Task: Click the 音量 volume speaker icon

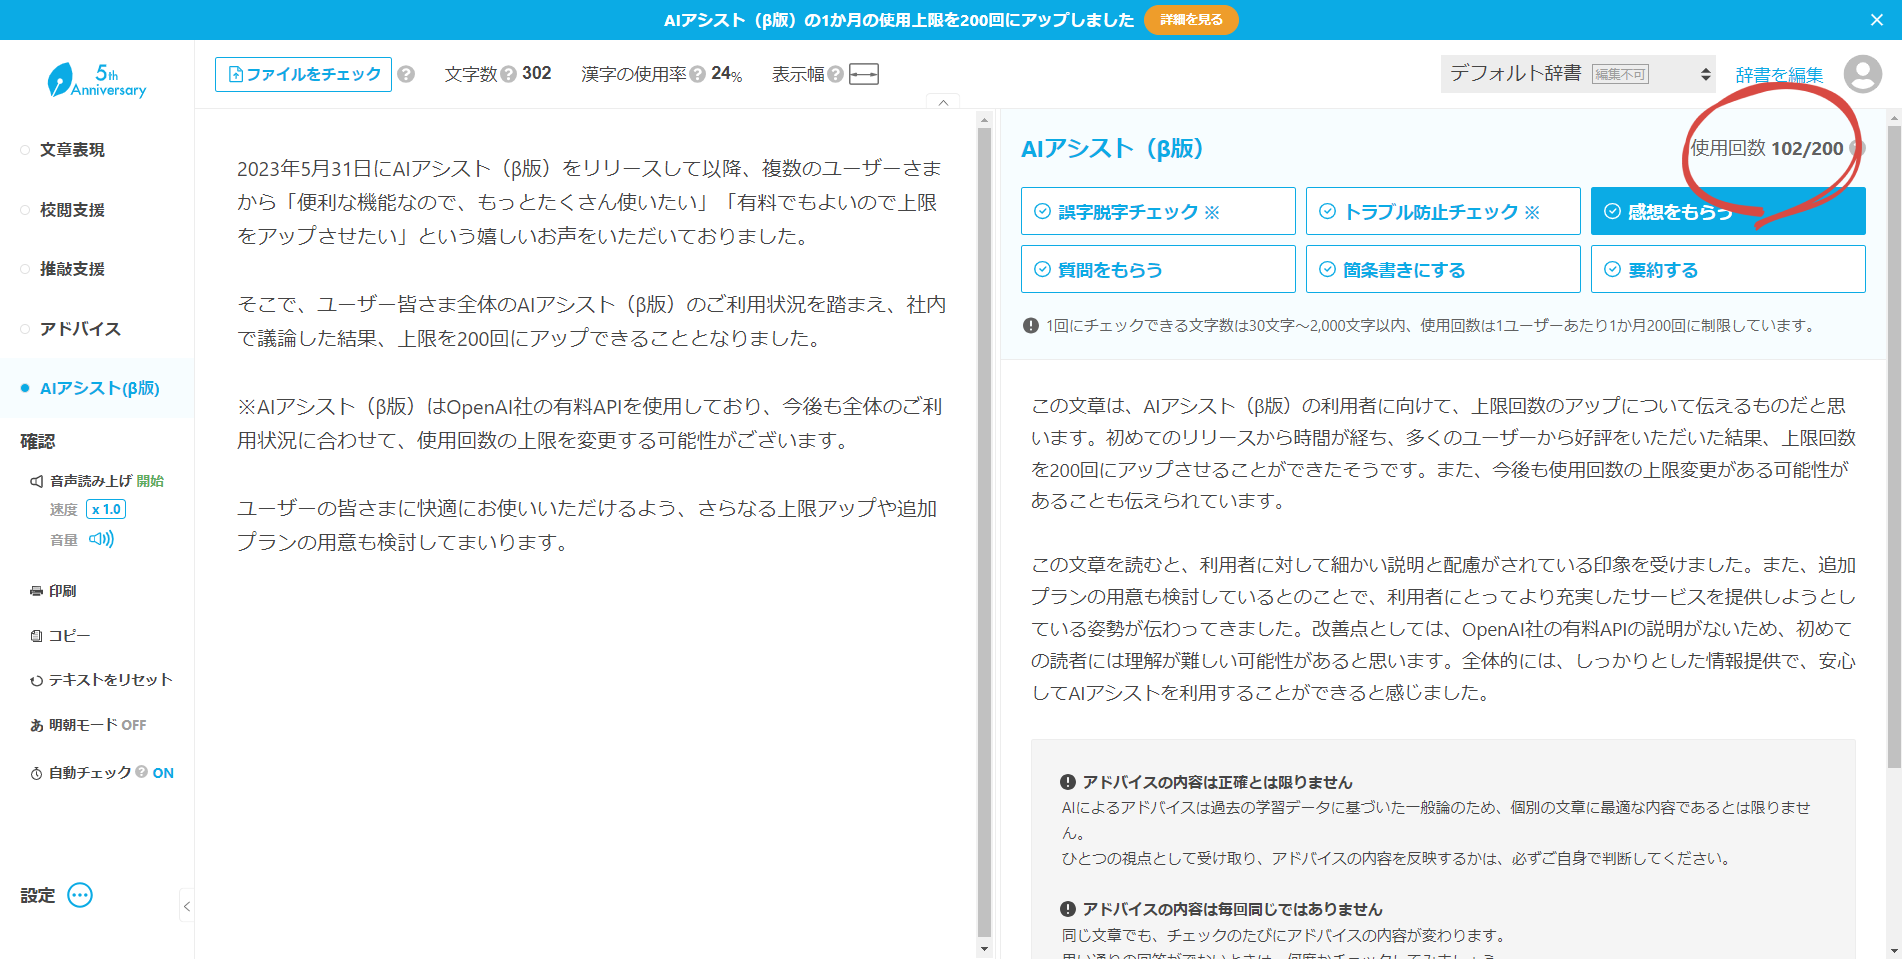Action: coord(101,539)
